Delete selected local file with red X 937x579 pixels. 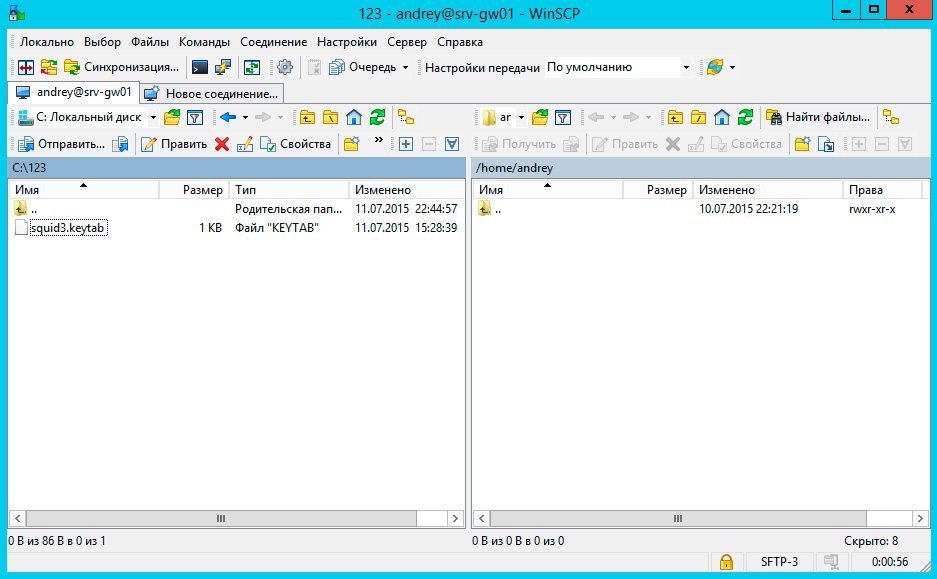[x=222, y=144]
